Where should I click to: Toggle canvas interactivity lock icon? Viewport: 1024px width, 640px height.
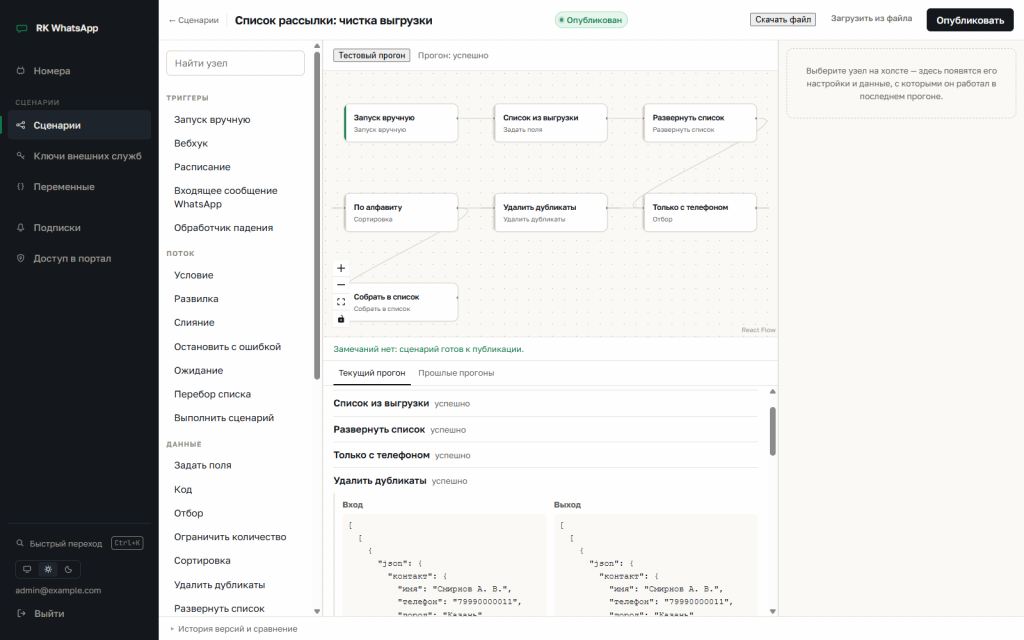coord(341,319)
